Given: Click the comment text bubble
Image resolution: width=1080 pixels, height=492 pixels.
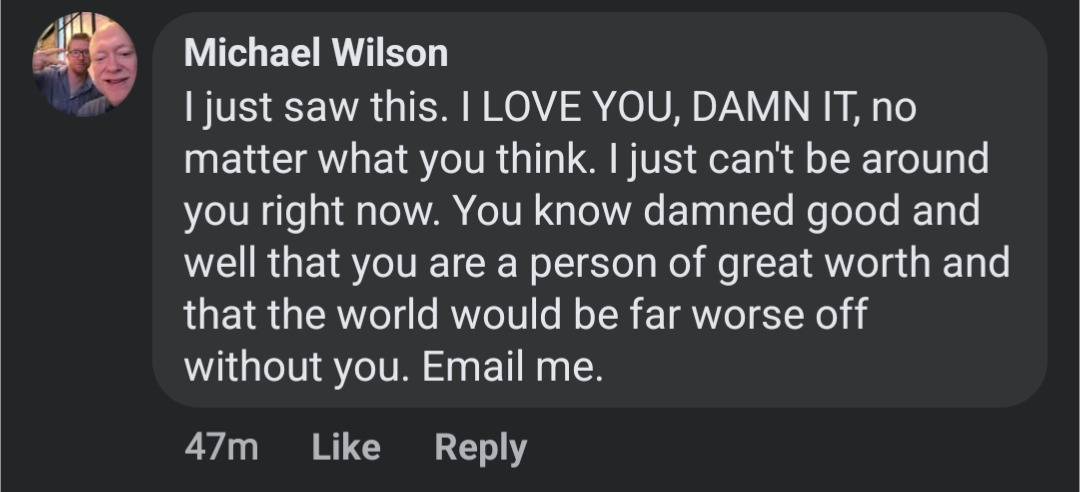Looking at the screenshot, I should pos(600,210).
